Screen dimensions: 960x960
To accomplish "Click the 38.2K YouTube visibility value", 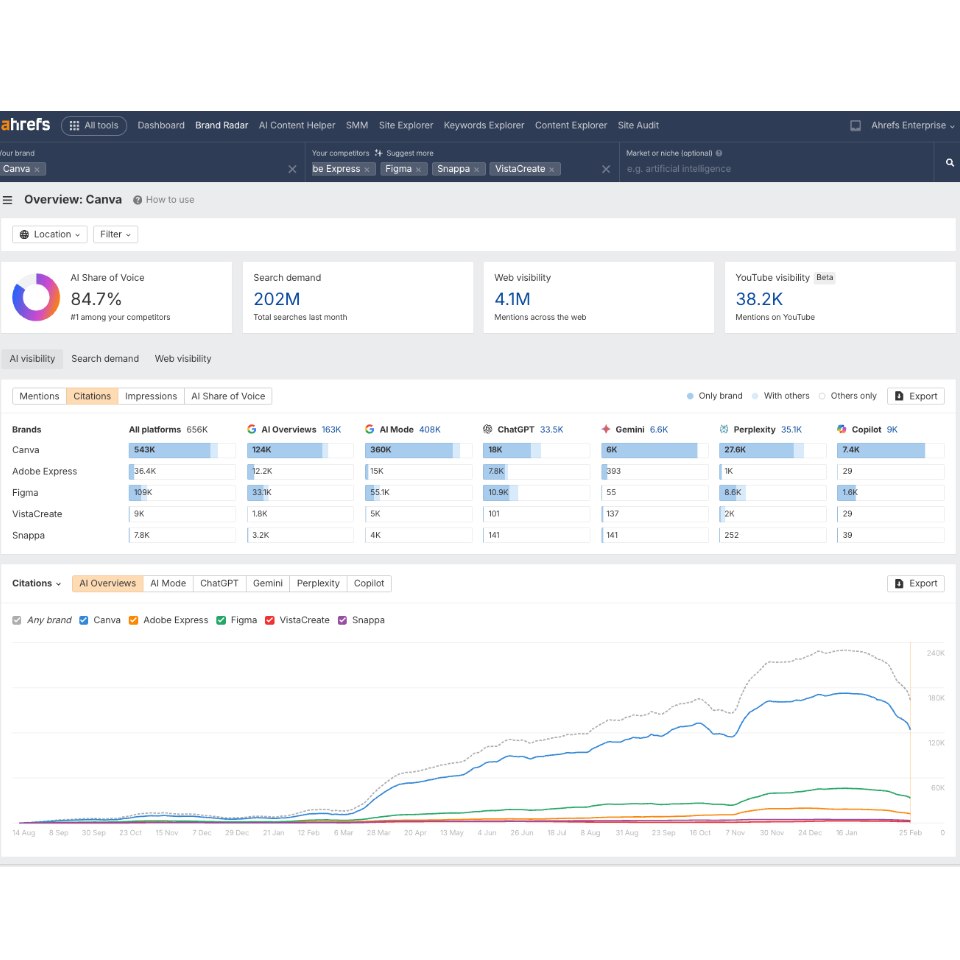I will pos(759,299).
